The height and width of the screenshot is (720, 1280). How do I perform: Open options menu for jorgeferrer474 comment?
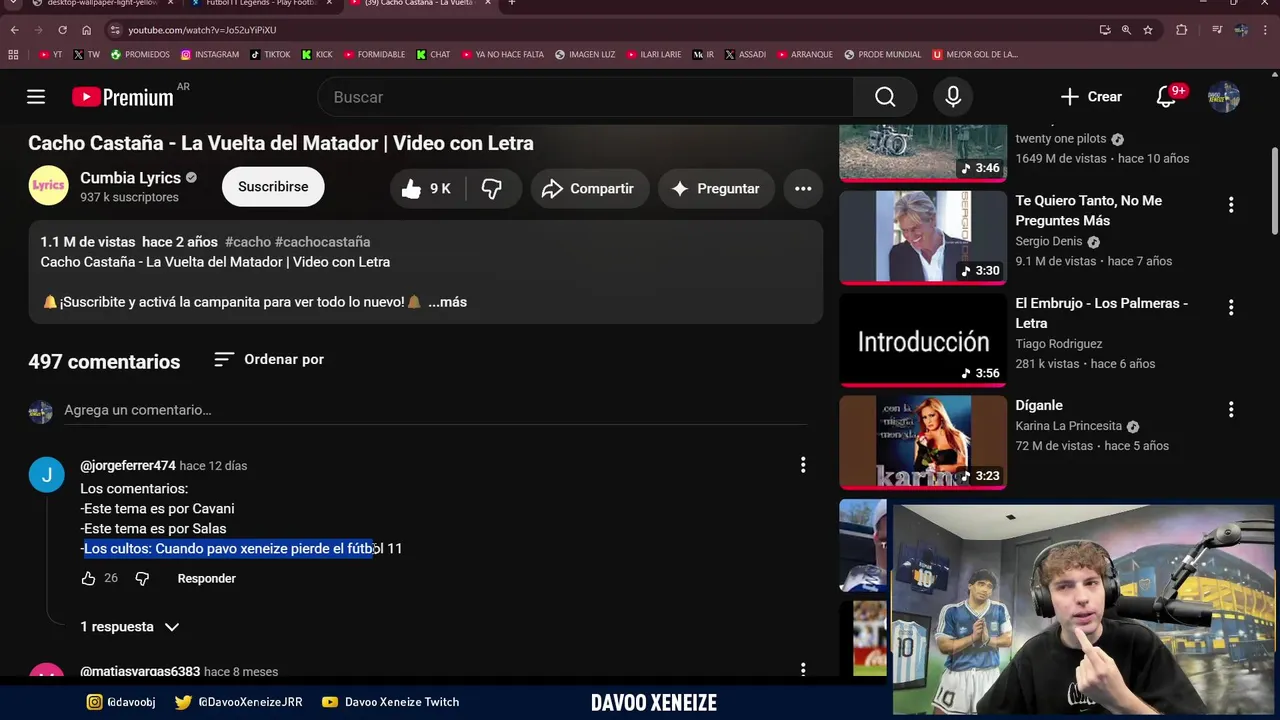(803, 465)
